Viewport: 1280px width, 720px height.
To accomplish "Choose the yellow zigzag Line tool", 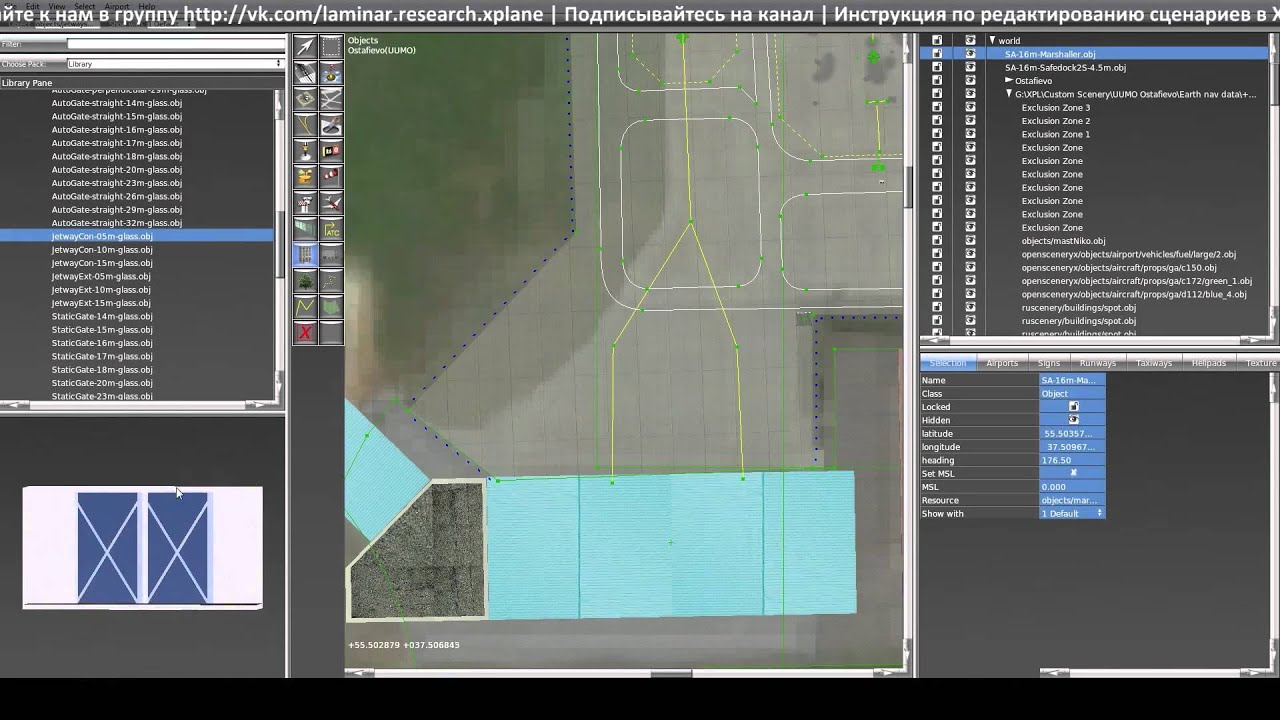I will coord(305,307).
